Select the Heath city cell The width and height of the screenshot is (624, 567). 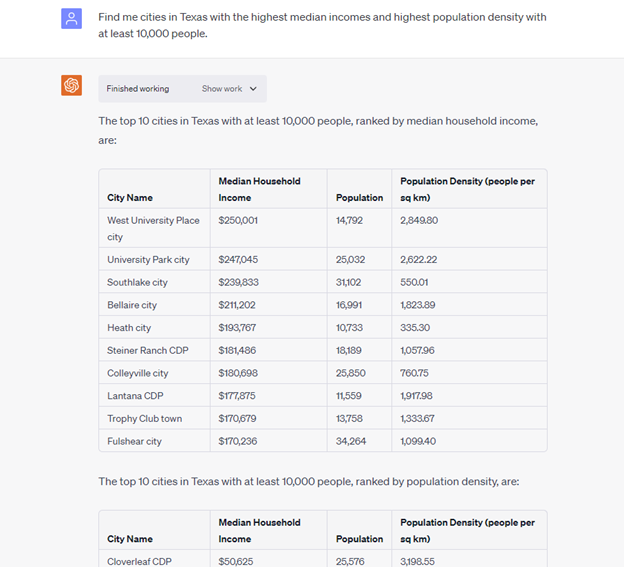[129, 328]
